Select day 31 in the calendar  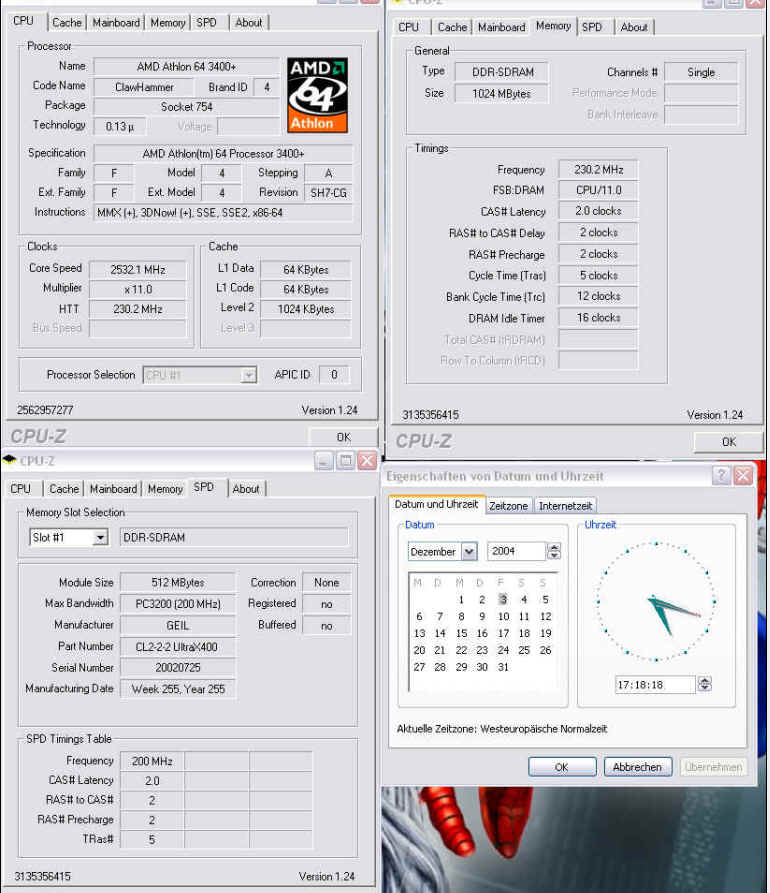[503, 667]
